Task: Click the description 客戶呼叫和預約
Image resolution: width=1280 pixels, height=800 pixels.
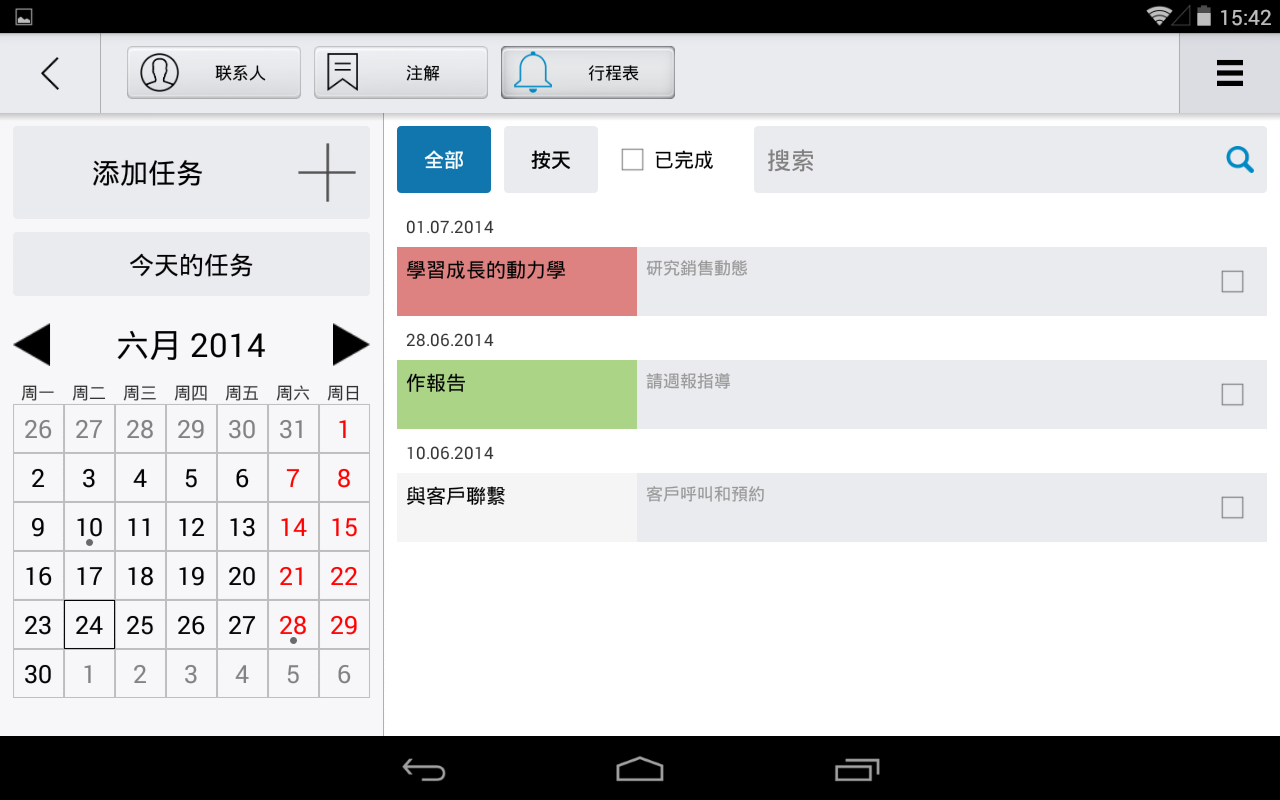Action: coord(706,494)
